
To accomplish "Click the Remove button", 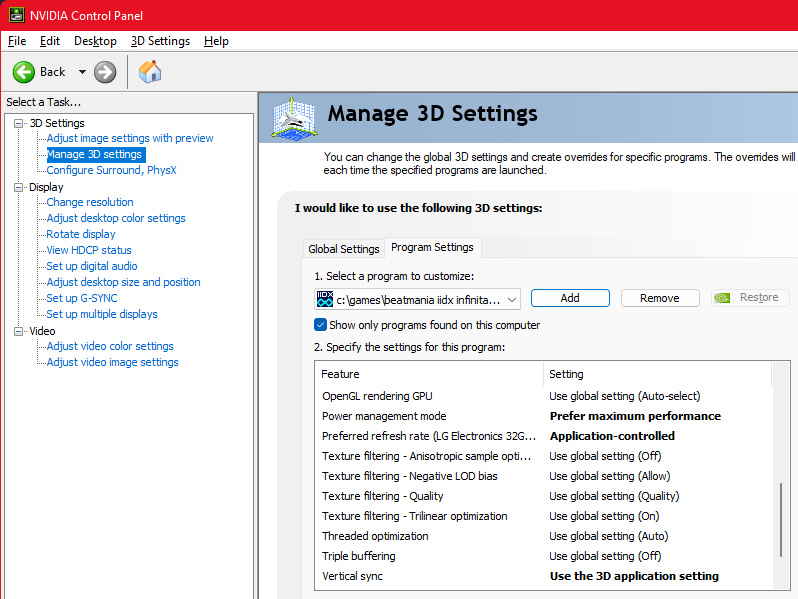I will (x=660, y=298).
